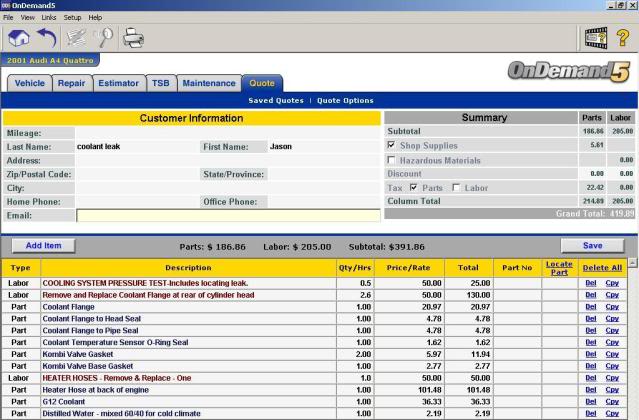Click Qty 2.00 in Kombi Valve Gasket row
Screen dimensions: 639x420
[363, 354]
